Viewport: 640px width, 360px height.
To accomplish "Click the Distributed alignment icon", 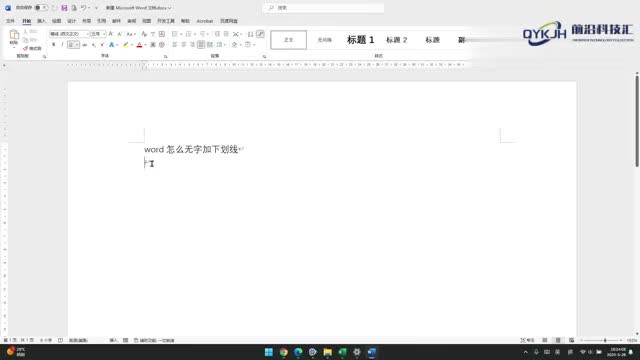I will 210,44.
